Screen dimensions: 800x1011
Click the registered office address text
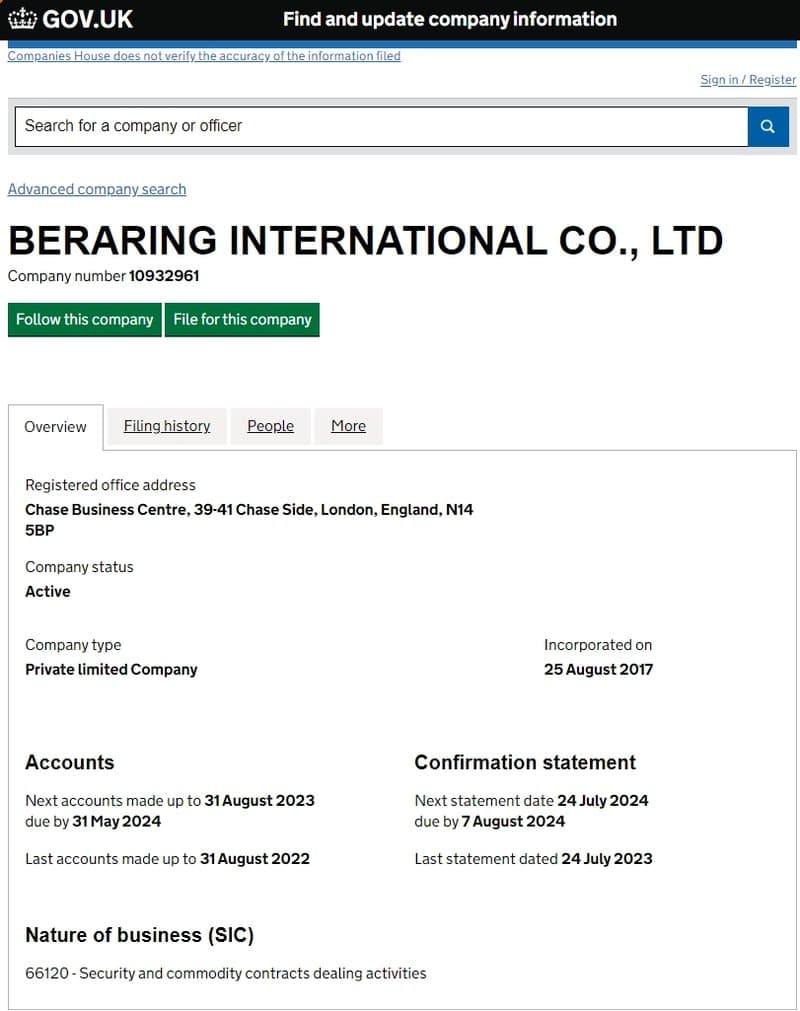(x=250, y=509)
